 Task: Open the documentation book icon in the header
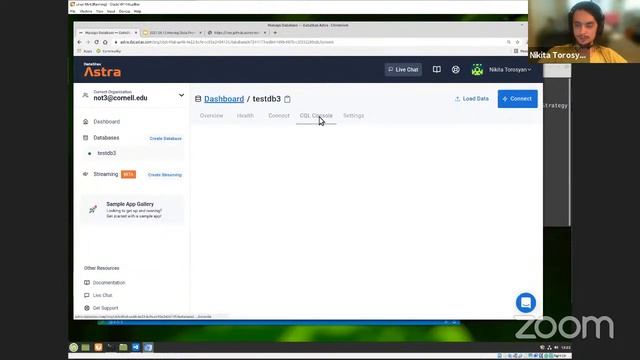point(437,69)
